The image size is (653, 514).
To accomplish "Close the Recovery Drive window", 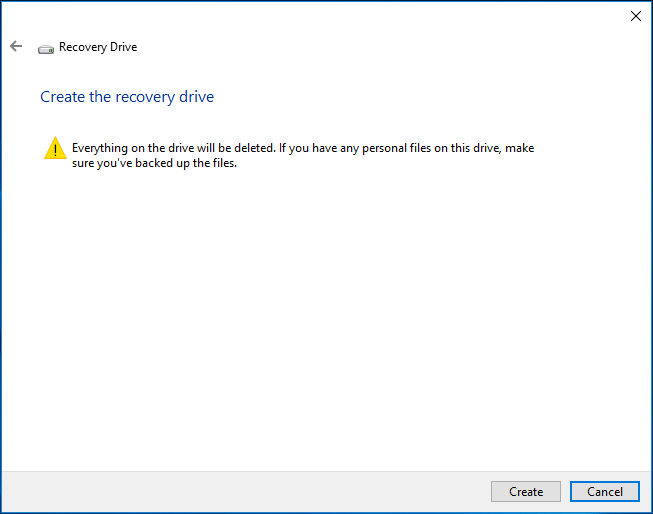I will (635, 16).
